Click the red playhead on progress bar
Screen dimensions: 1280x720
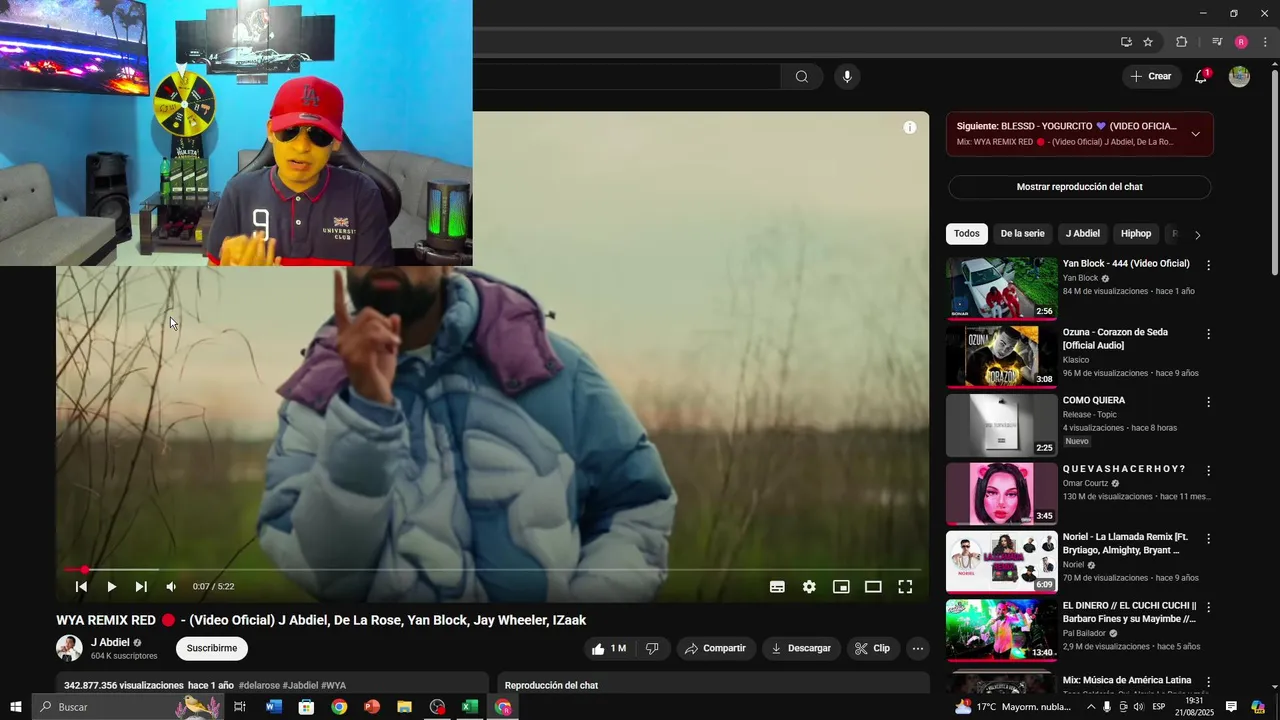(84, 570)
